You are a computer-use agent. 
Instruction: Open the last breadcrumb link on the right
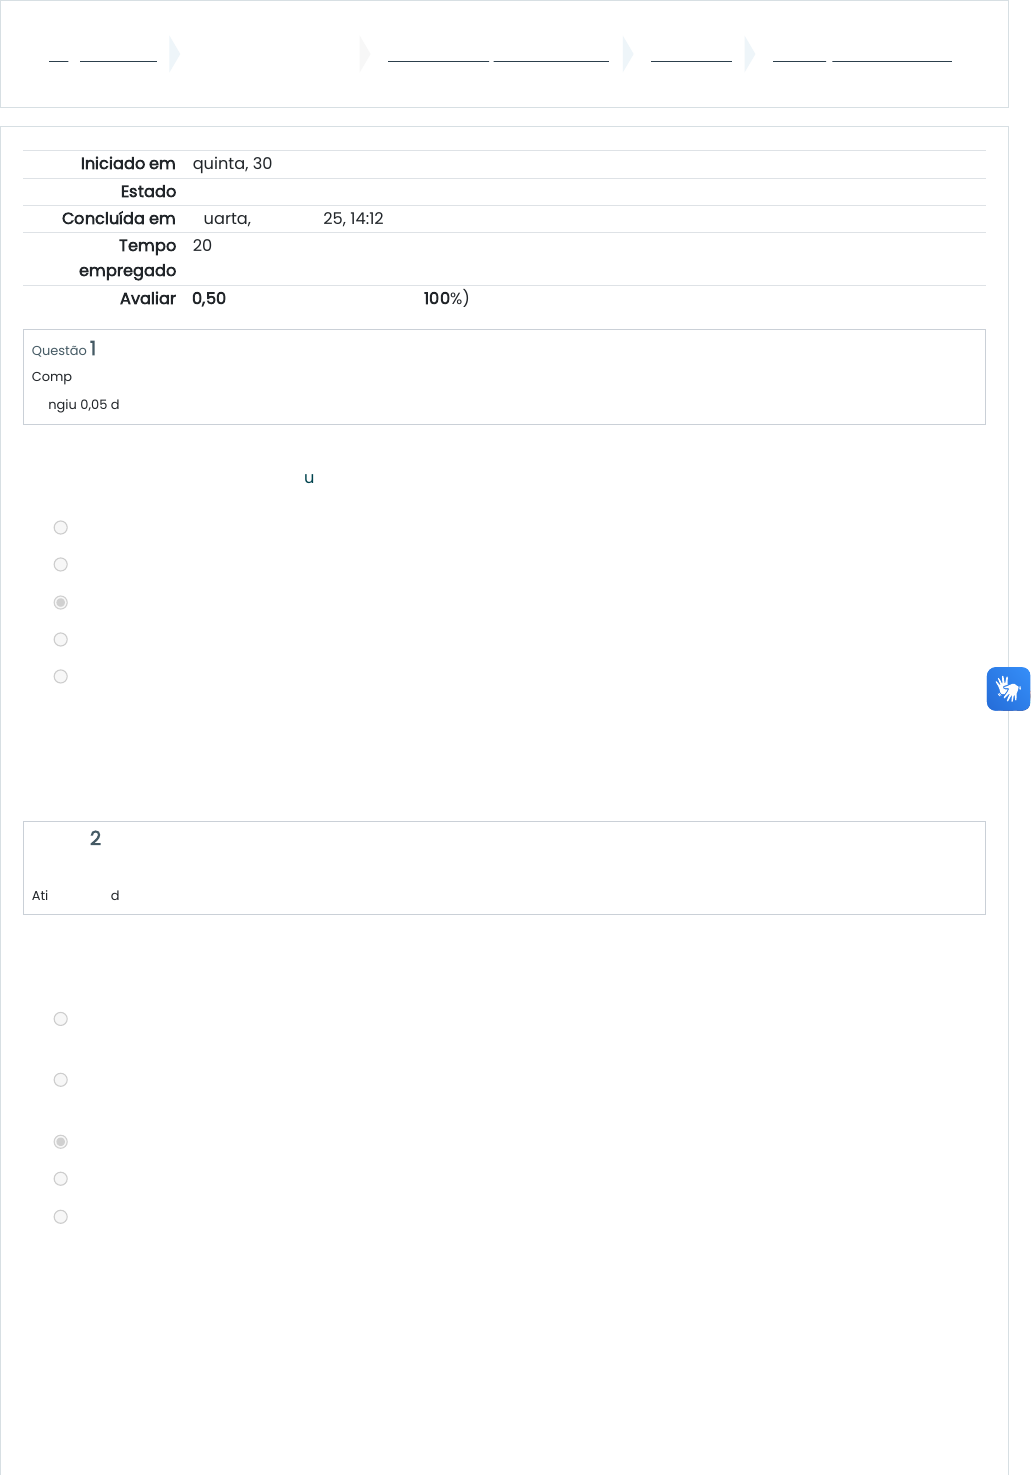point(862,54)
